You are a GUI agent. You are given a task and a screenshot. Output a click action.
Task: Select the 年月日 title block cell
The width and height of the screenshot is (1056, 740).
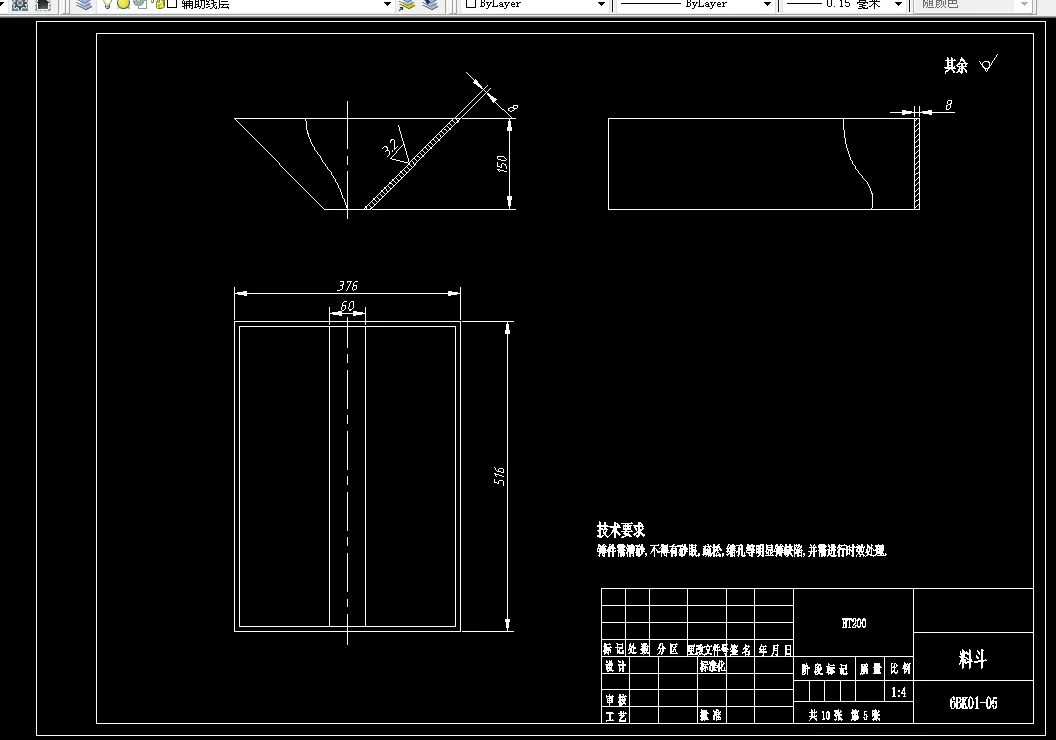pos(775,650)
